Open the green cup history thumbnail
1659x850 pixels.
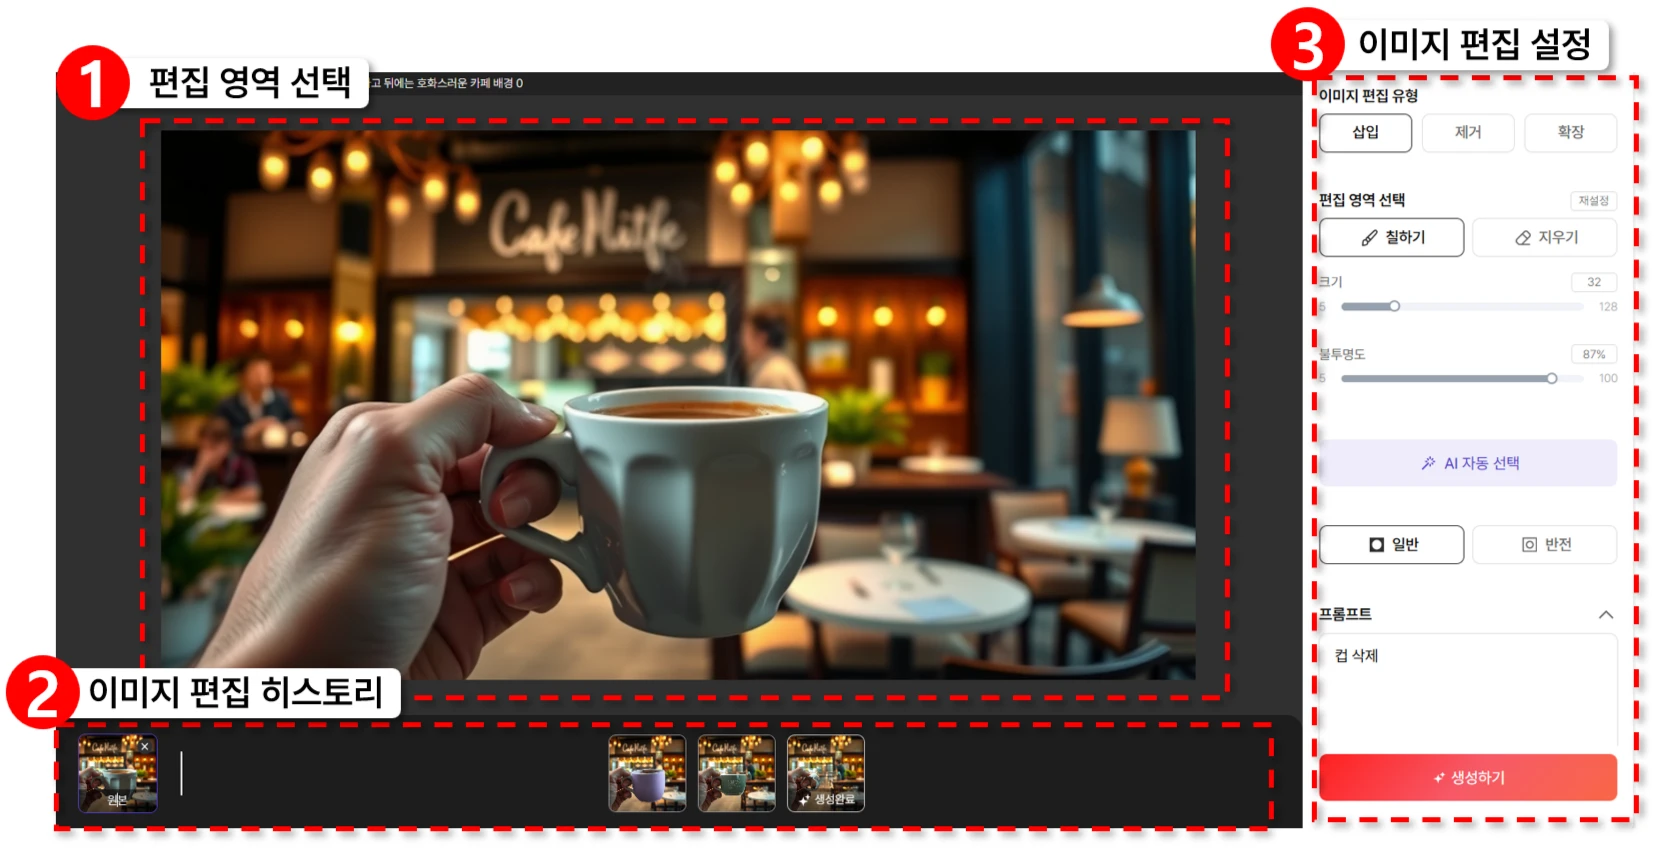coord(736,773)
